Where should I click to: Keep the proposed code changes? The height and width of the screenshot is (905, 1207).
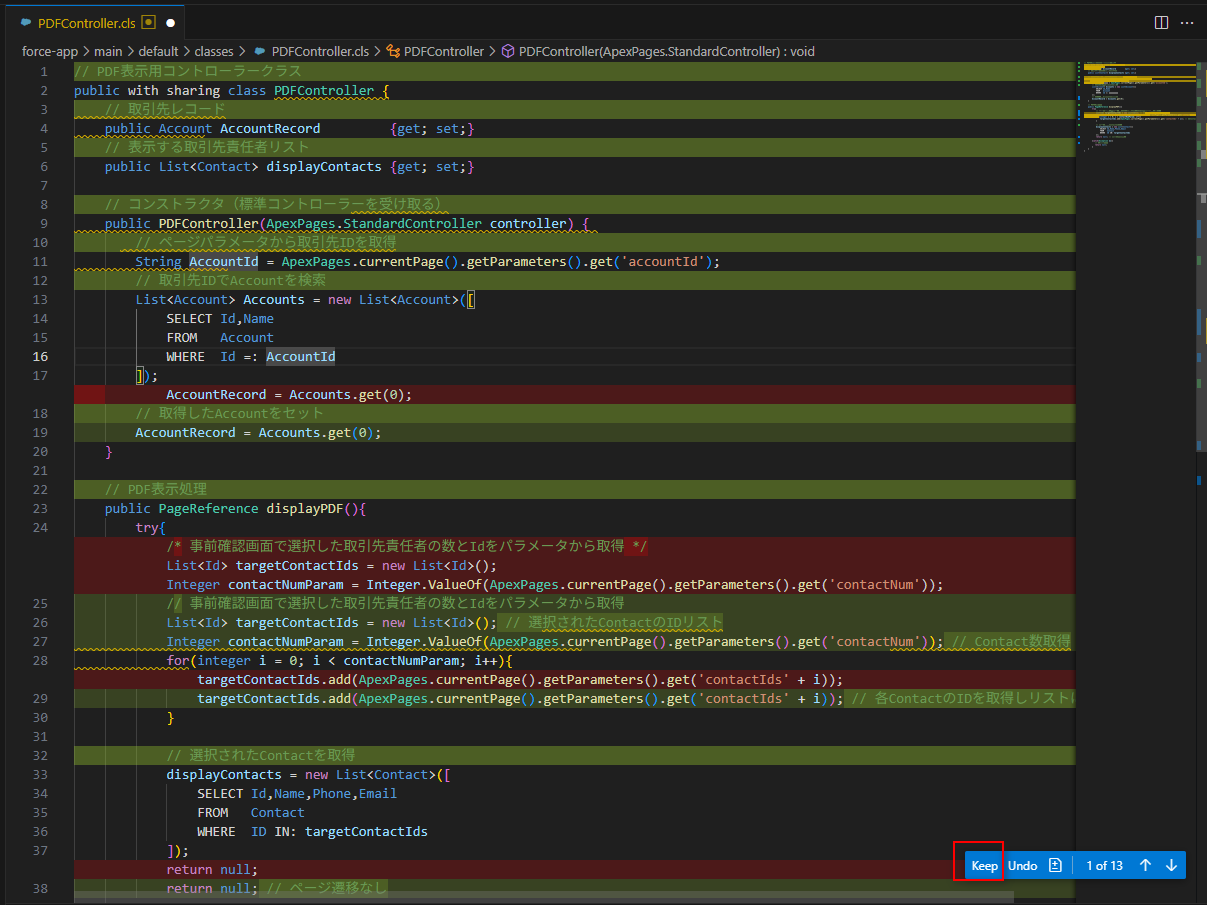(x=984, y=865)
